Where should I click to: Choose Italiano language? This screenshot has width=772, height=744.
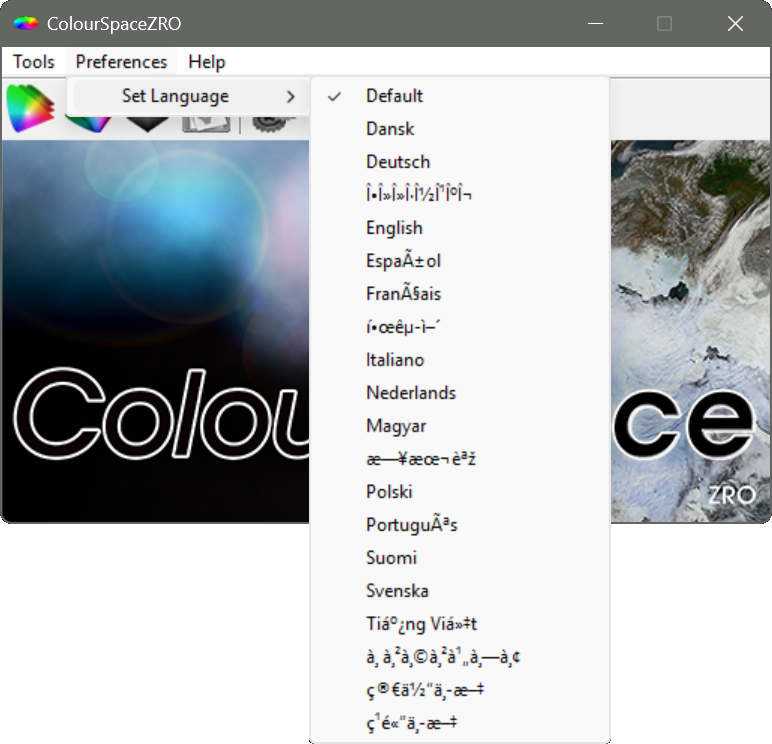tap(460, 360)
